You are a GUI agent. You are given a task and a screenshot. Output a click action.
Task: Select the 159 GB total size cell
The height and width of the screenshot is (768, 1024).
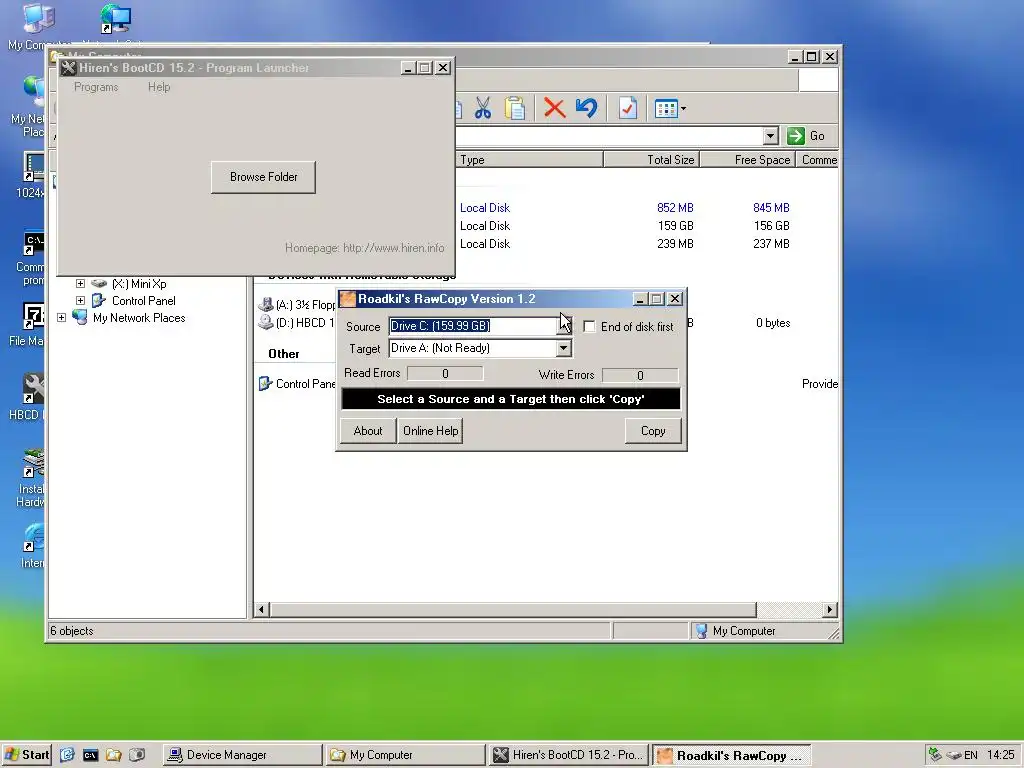click(x=675, y=226)
